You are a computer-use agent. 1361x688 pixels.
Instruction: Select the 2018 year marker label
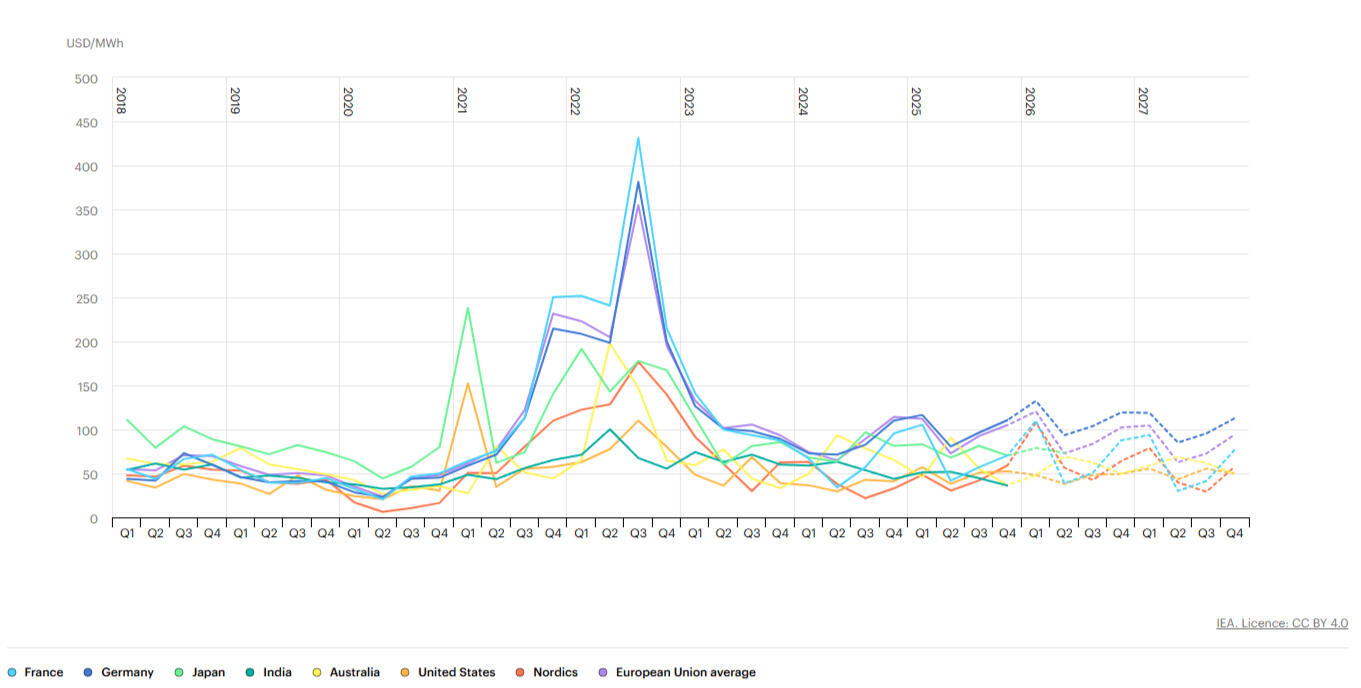point(121,101)
